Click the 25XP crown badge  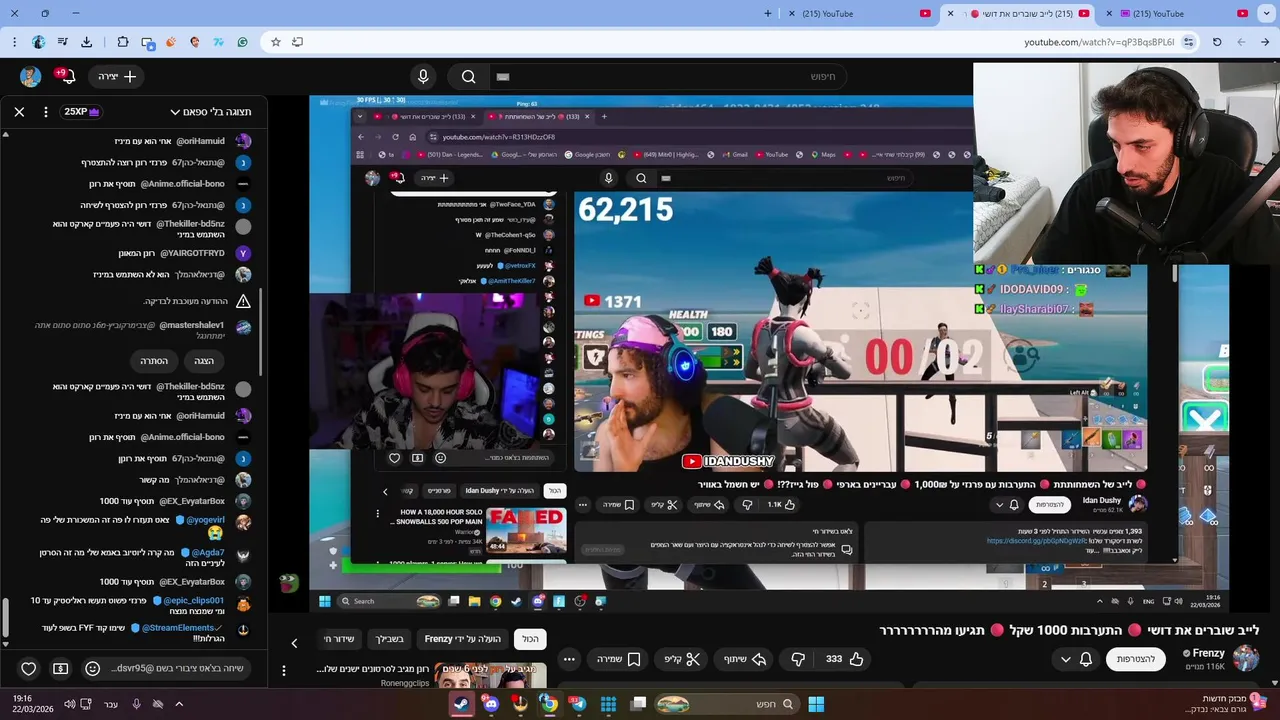click(x=82, y=112)
